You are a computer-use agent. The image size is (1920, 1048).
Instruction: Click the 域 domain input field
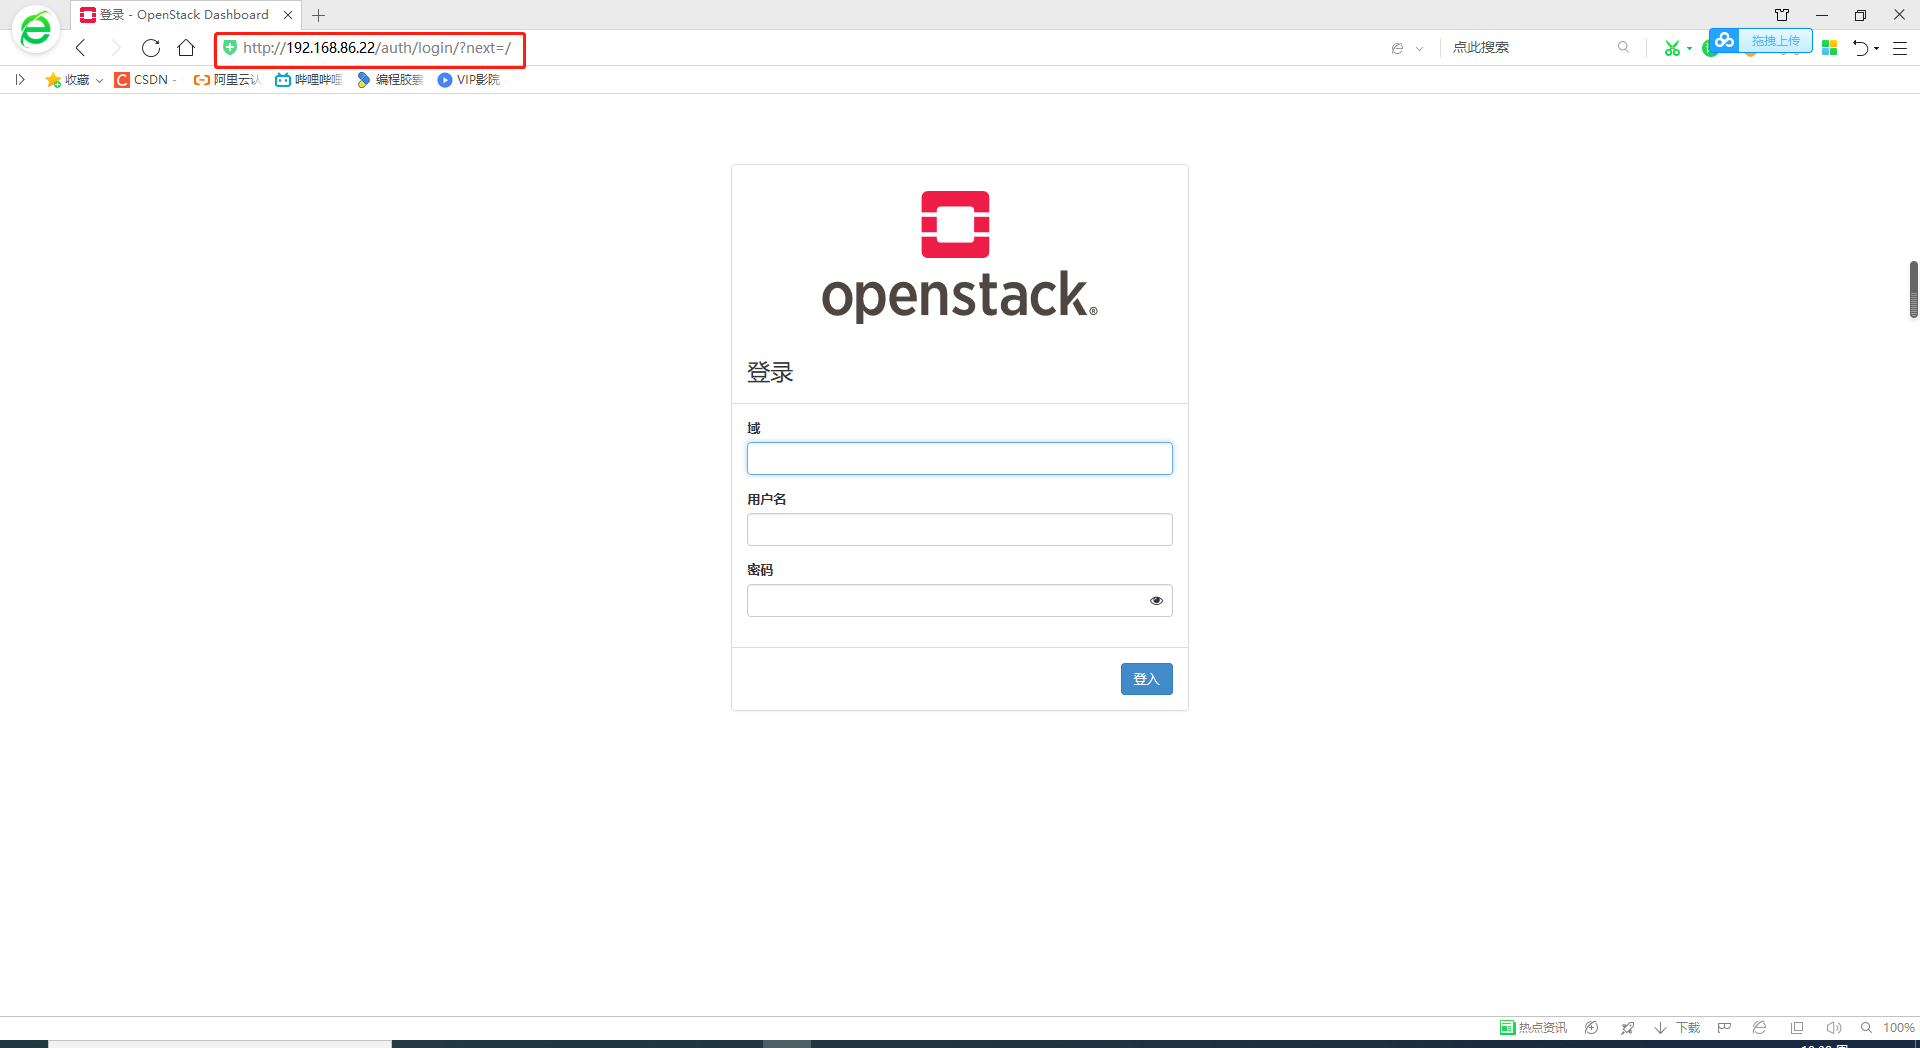959,458
